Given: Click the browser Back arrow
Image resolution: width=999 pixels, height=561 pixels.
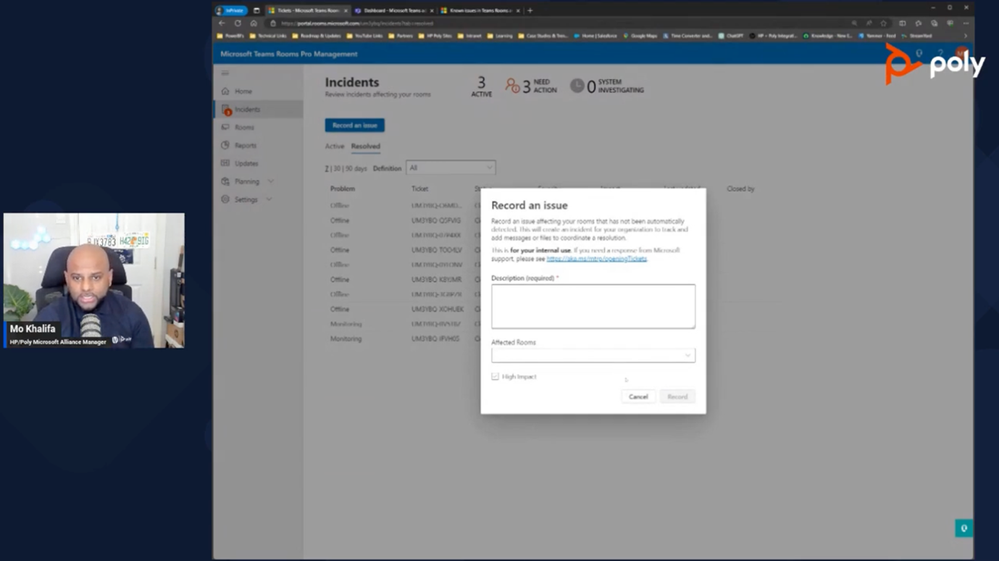Looking at the screenshot, I should tap(222, 23).
